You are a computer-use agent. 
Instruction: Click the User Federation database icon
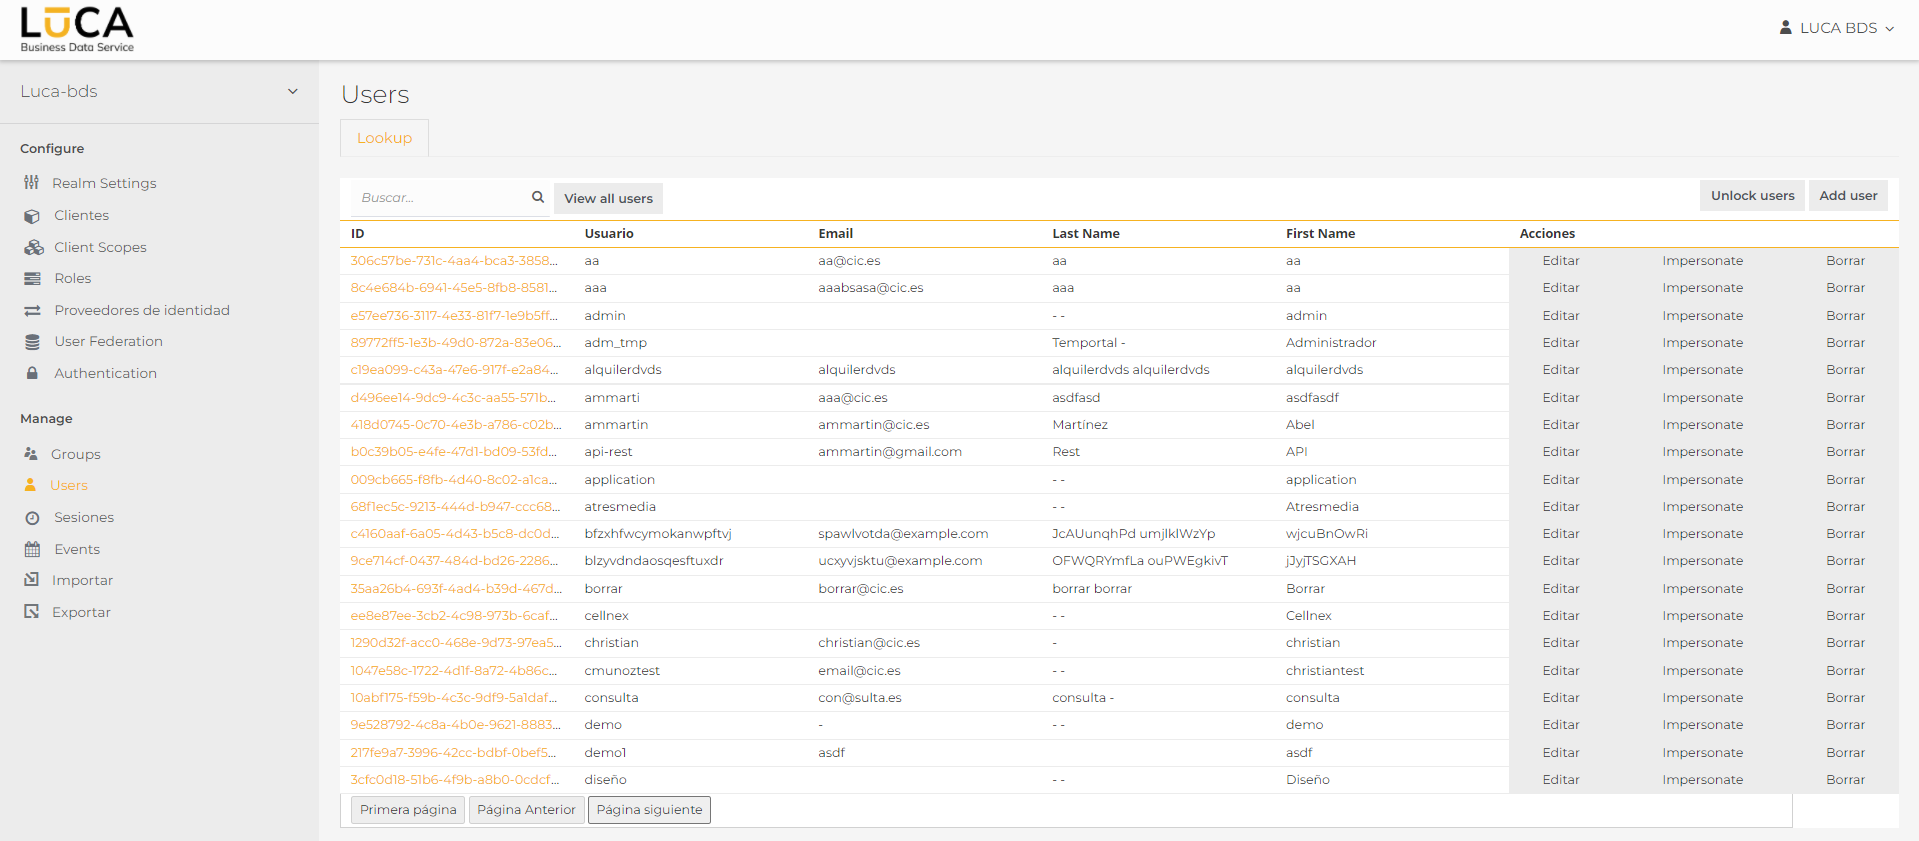click(x=32, y=342)
